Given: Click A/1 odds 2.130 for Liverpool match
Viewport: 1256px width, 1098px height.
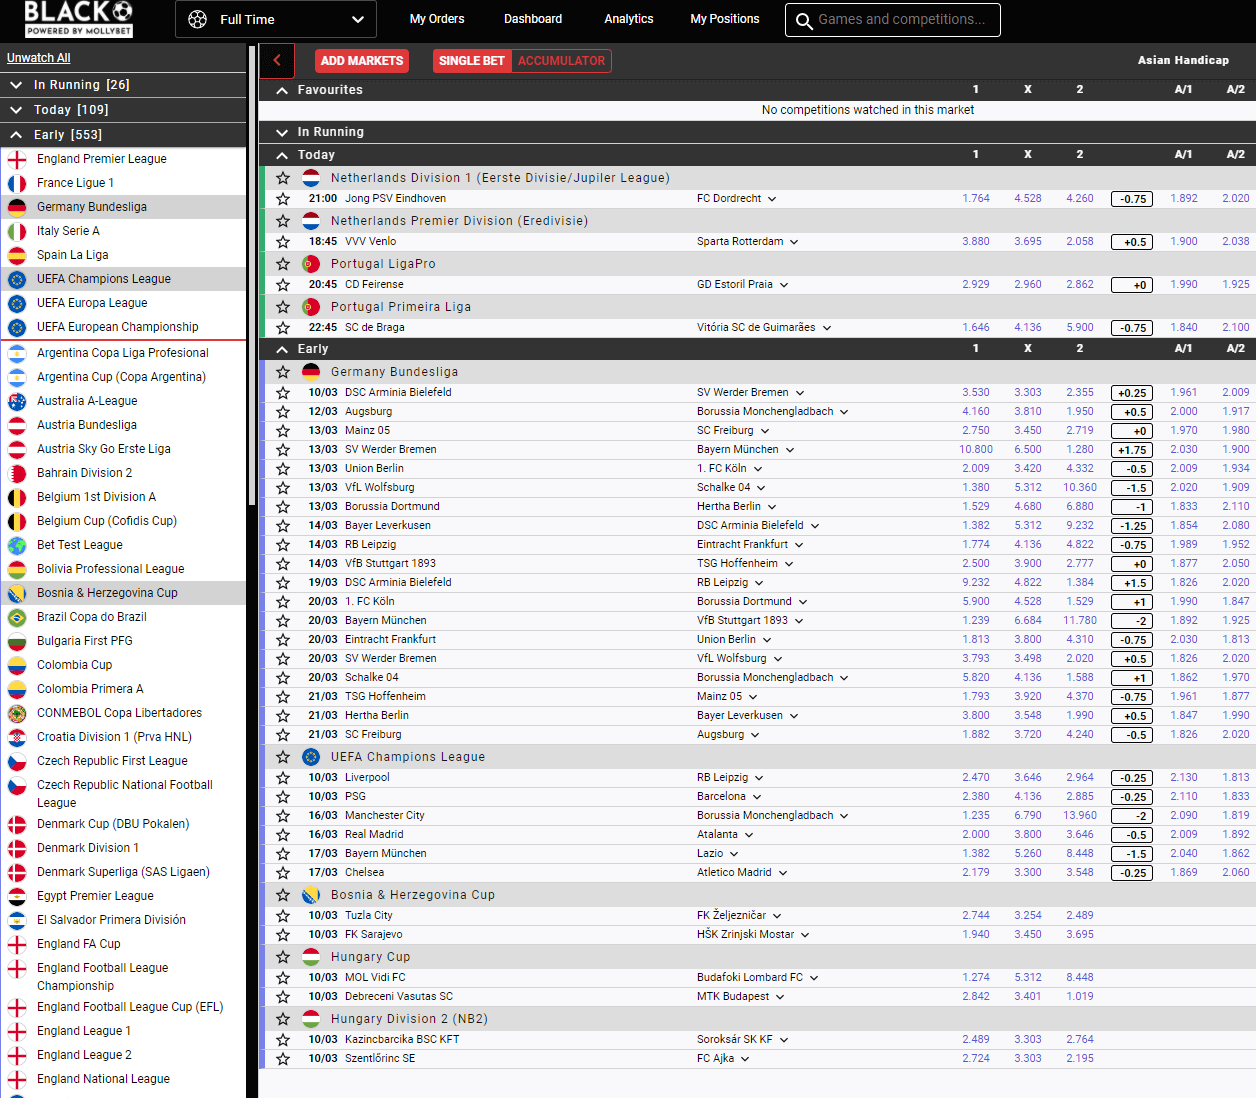Looking at the screenshot, I should pos(1184,778).
